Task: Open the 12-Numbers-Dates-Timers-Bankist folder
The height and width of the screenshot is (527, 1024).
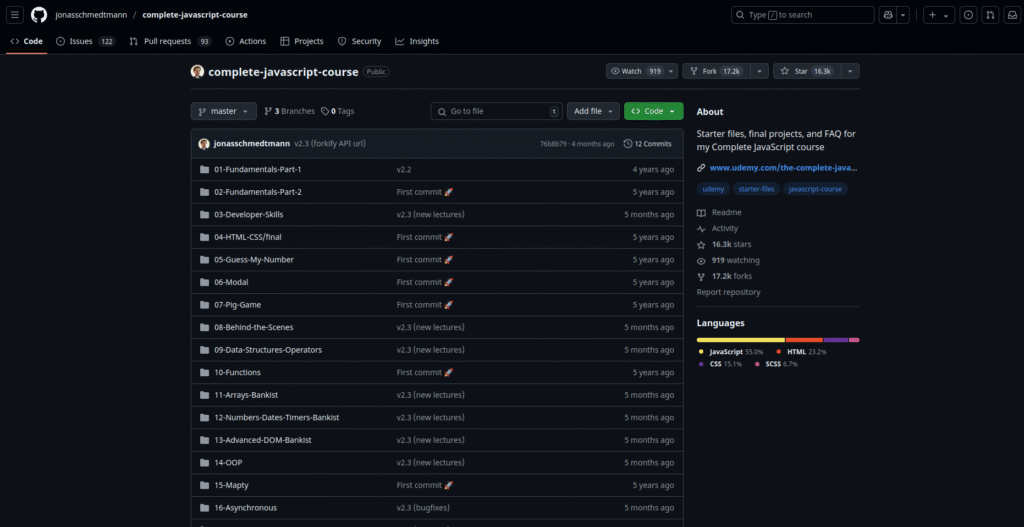Action: (x=276, y=417)
